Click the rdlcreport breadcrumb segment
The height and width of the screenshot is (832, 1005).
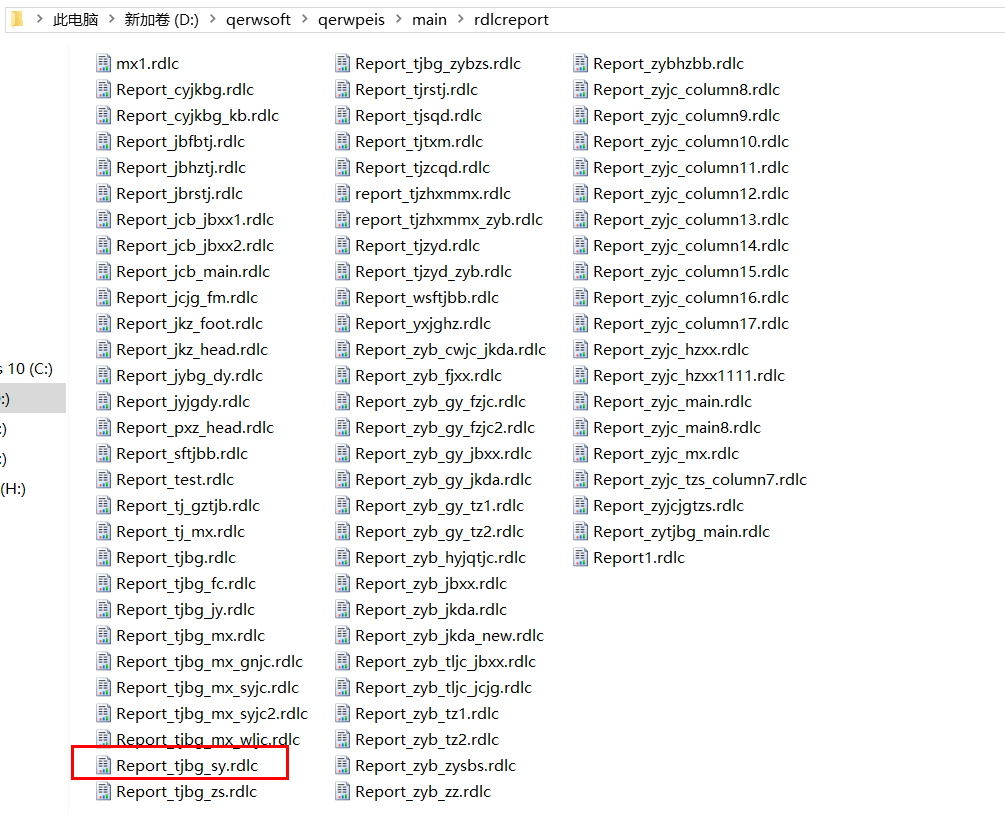pyautogui.click(x=511, y=20)
